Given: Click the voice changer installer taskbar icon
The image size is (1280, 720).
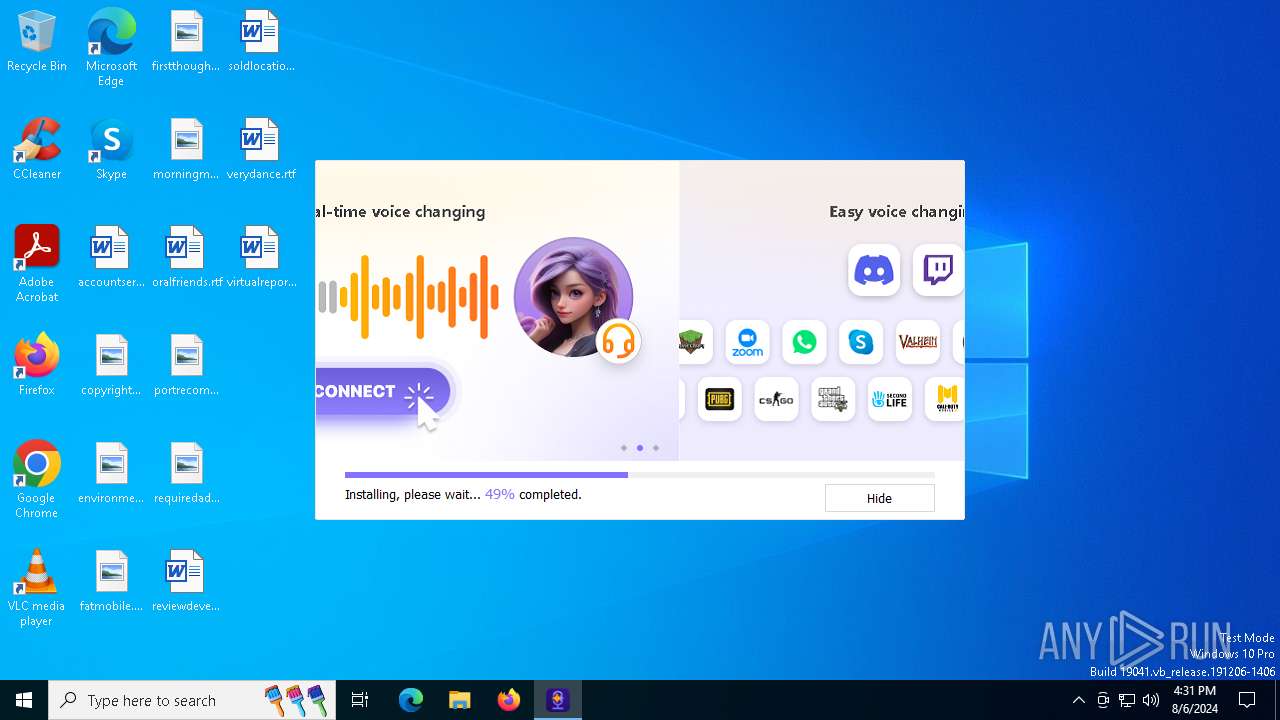Looking at the screenshot, I should point(558,700).
